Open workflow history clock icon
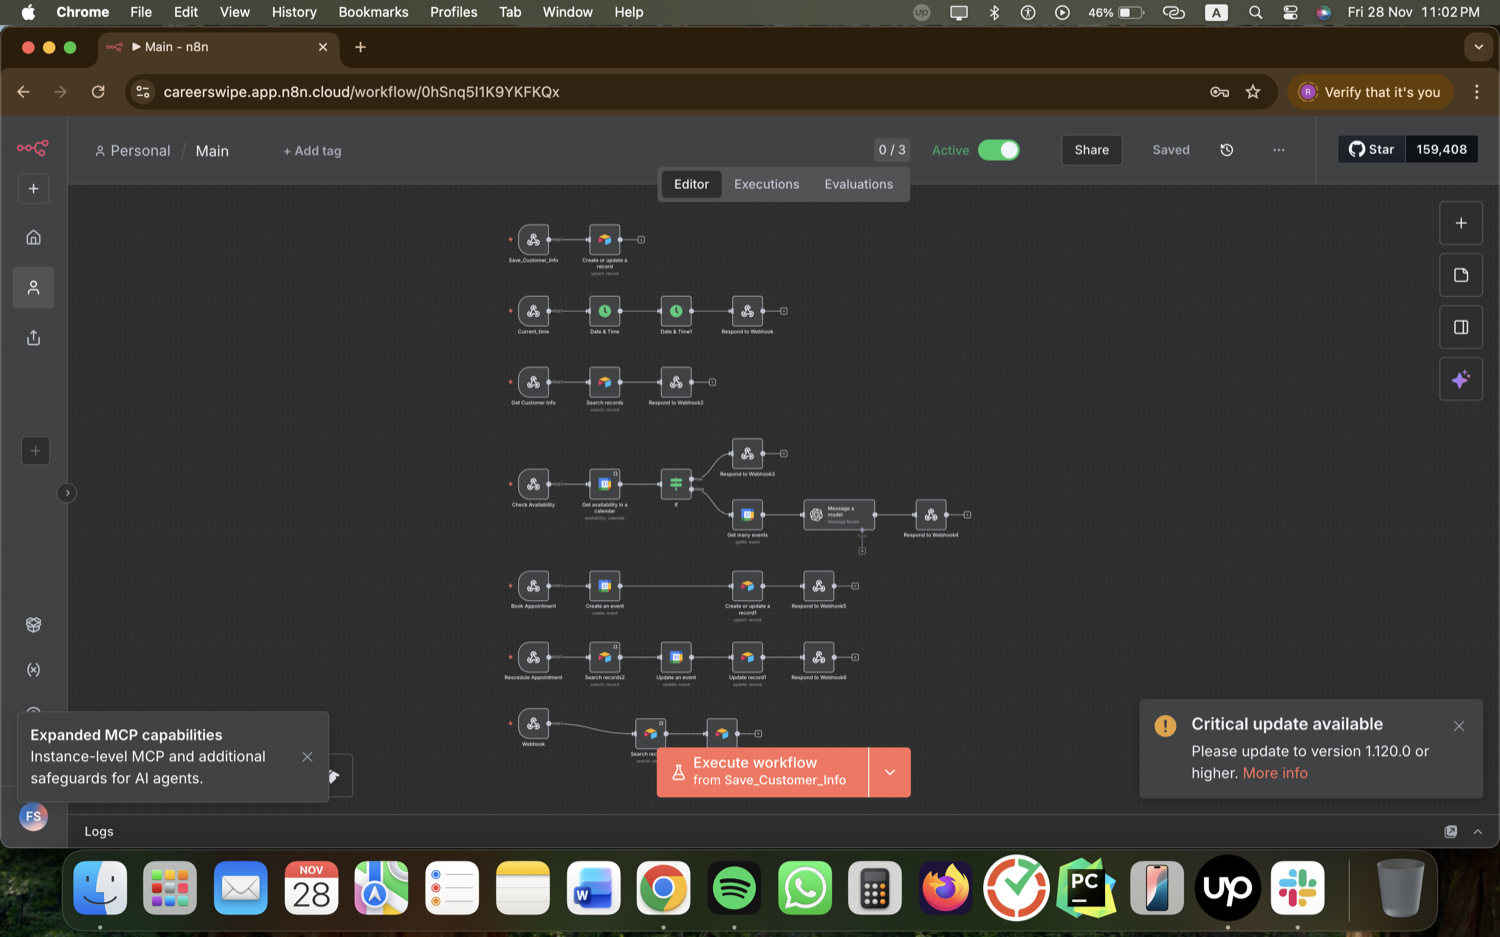Viewport: 1500px width, 937px height. [1227, 150]
